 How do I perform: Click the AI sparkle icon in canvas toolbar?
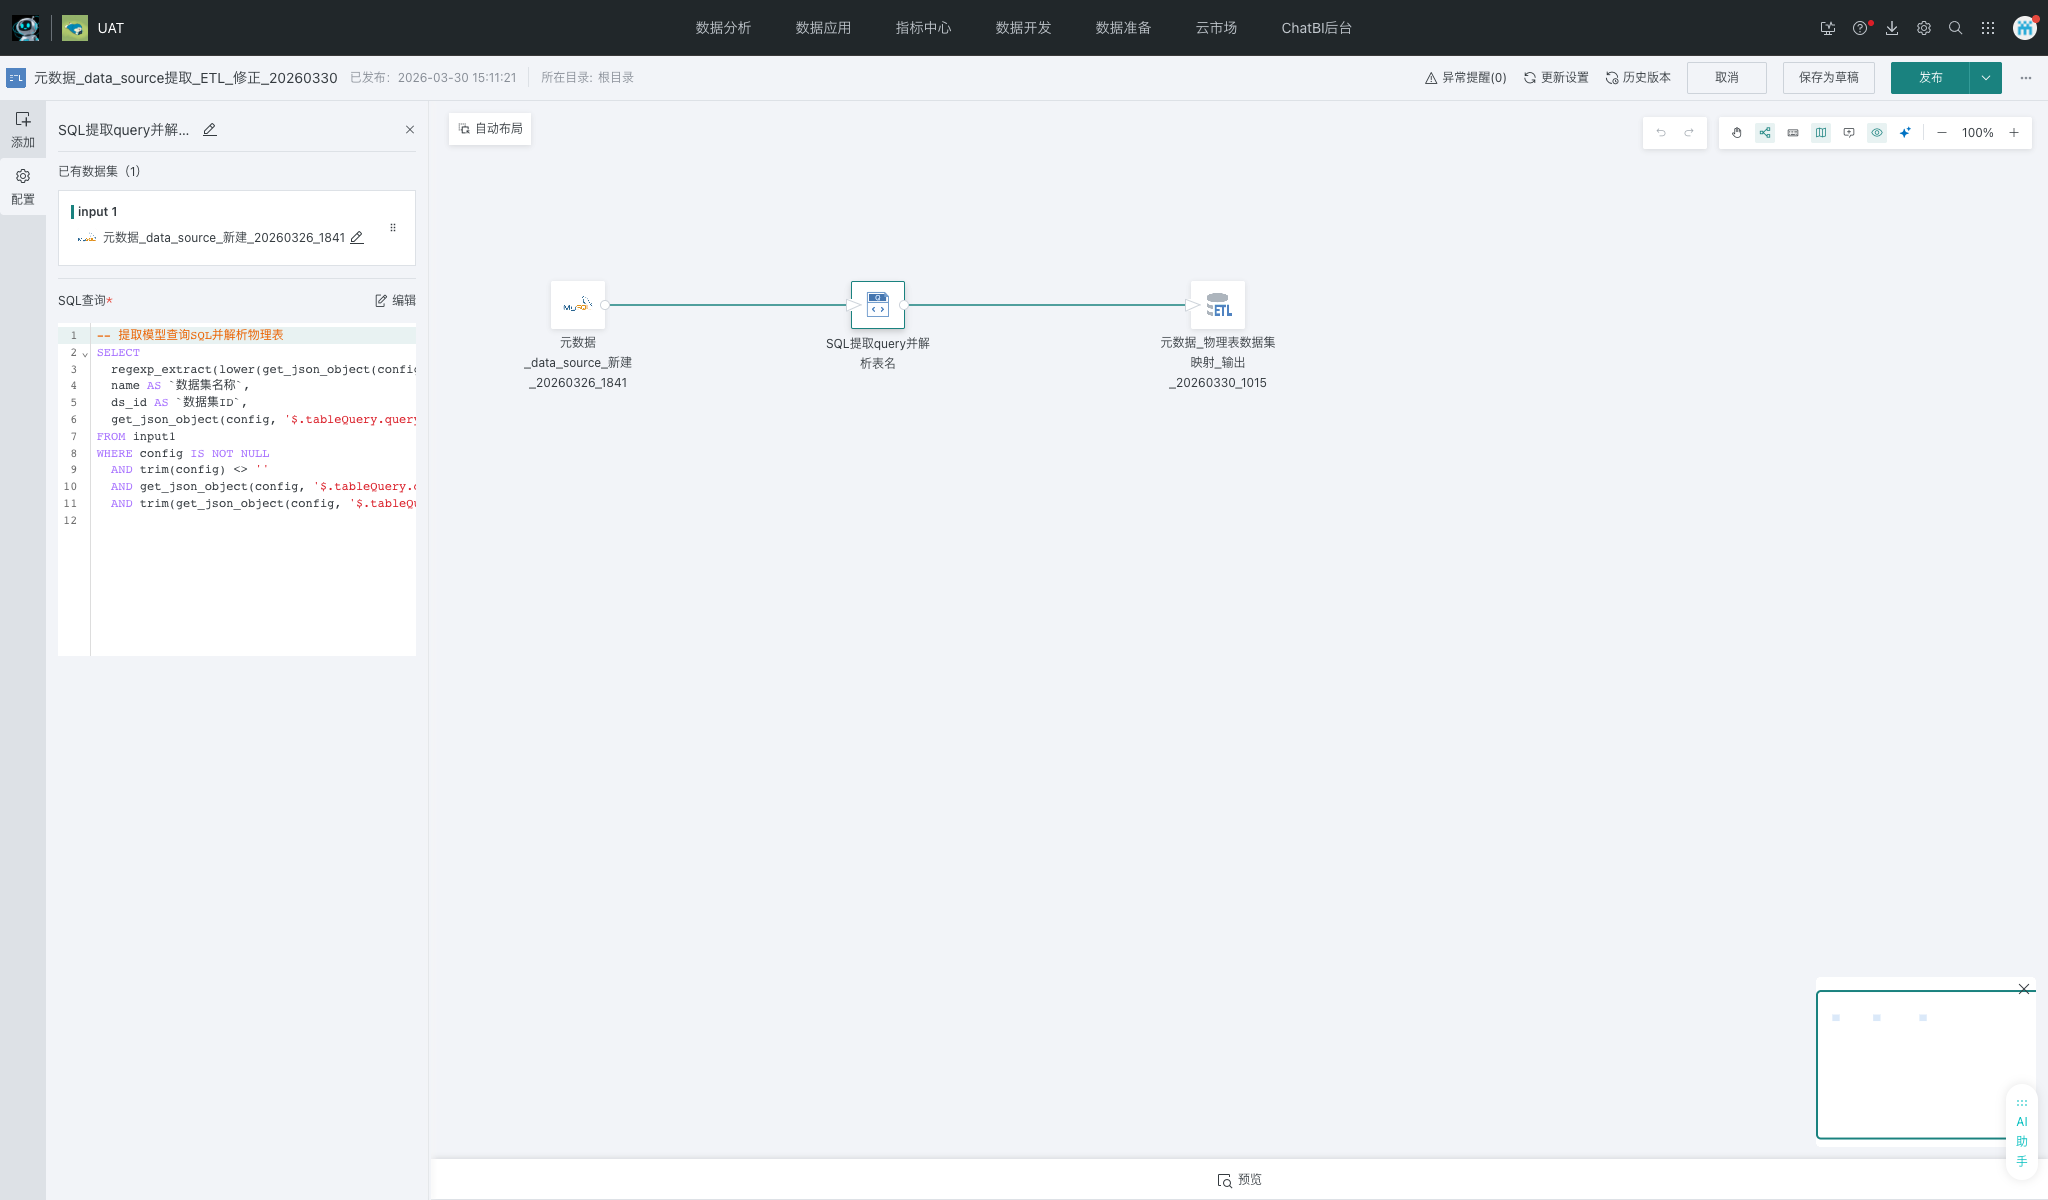pyautogui.click(x=1905, y=133)
